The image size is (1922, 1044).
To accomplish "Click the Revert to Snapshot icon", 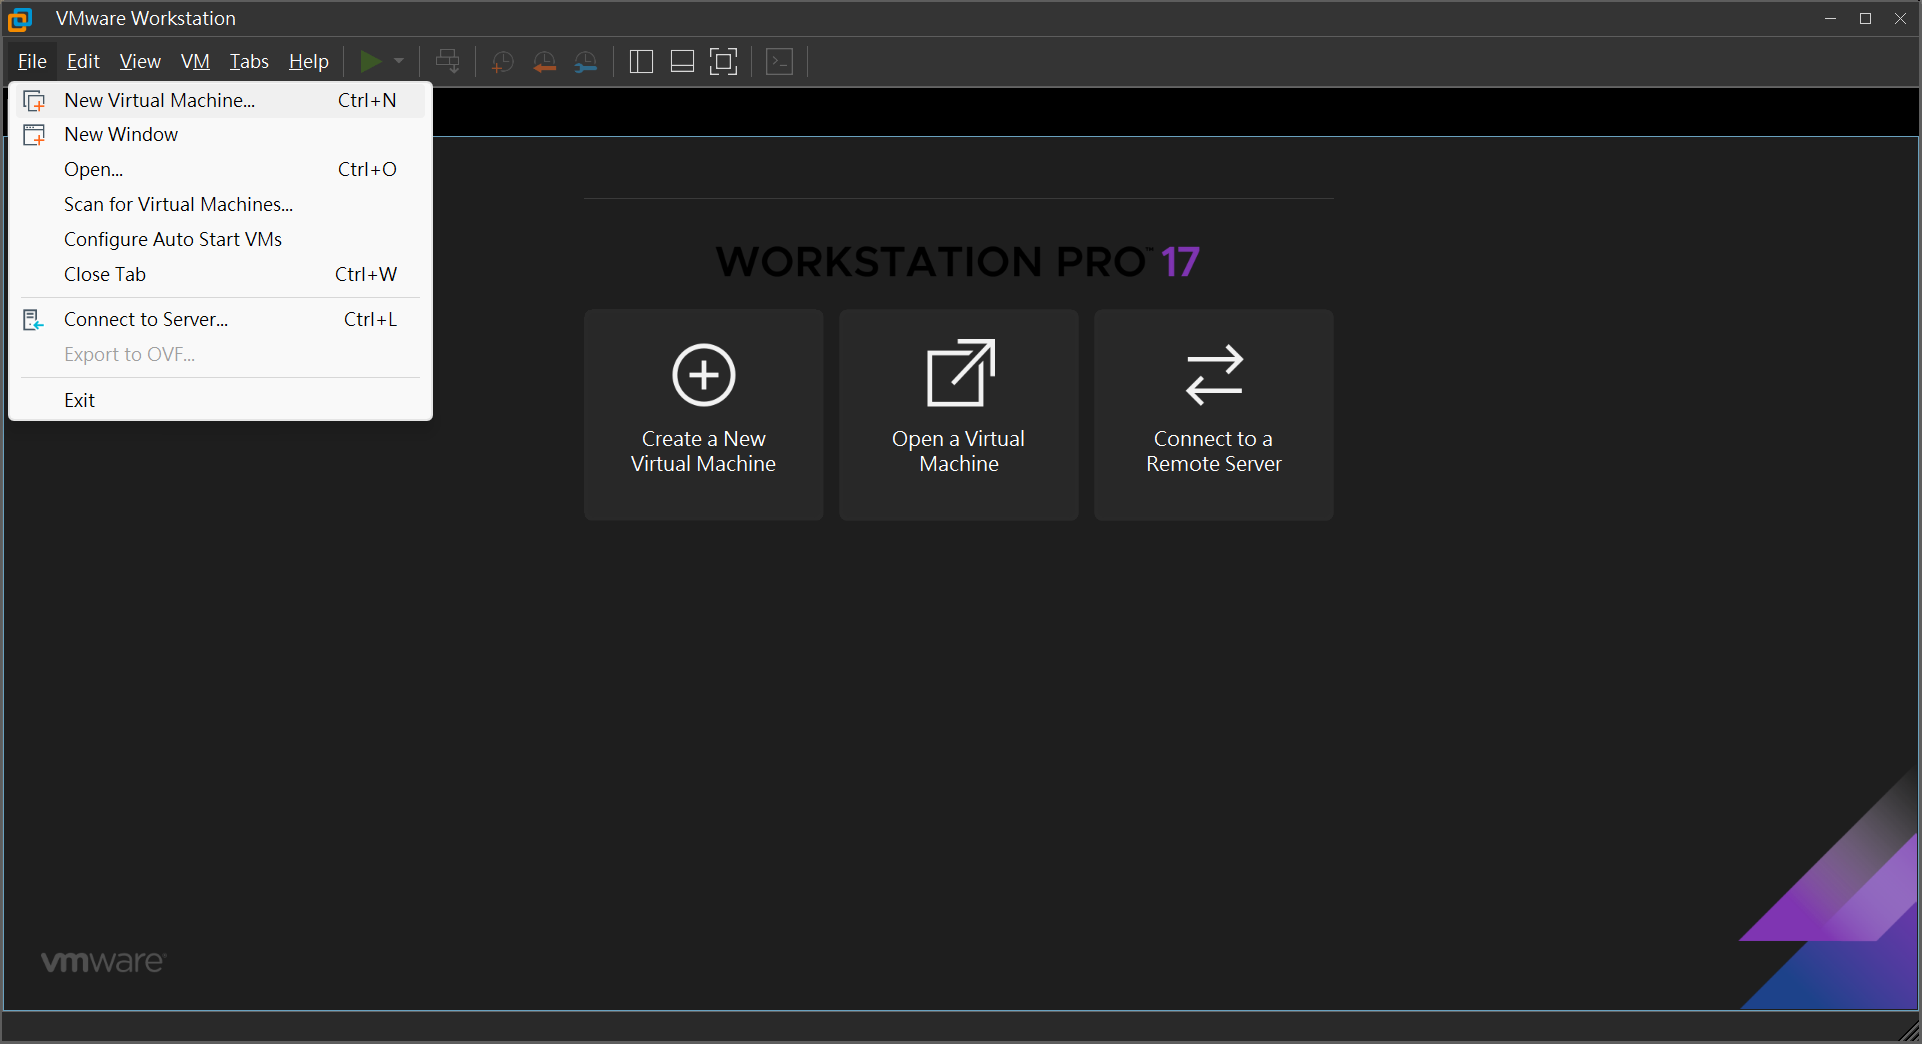I will 544,62.
